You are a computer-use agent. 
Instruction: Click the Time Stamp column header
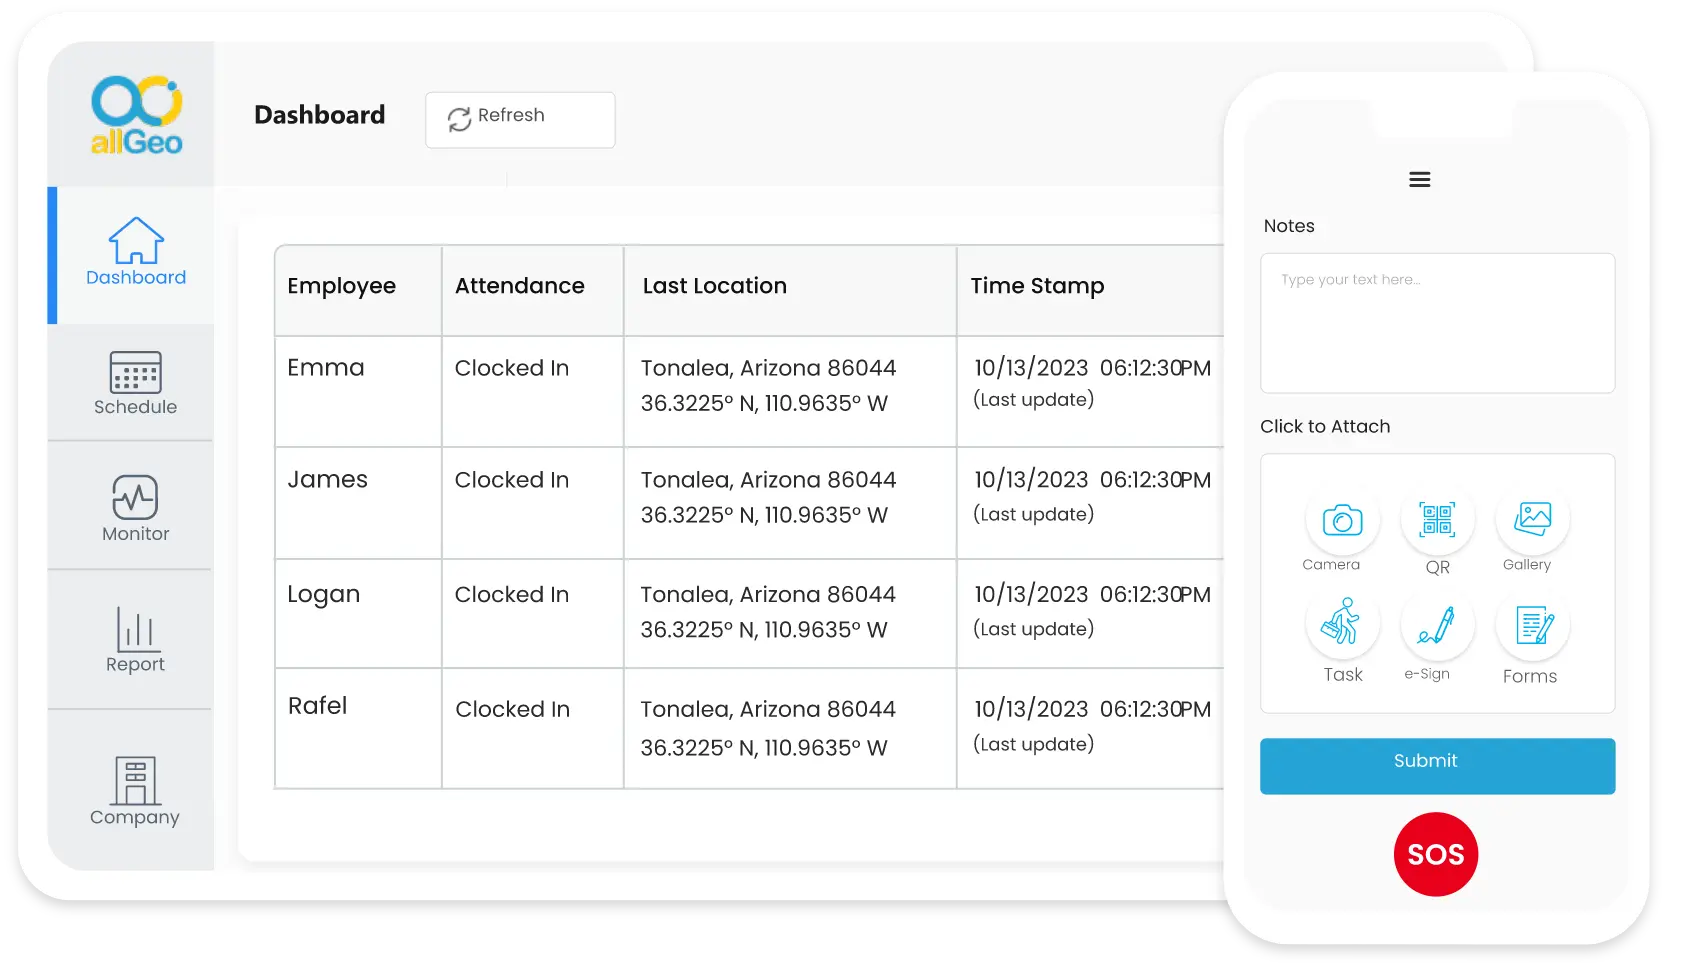click(1038, 287)
